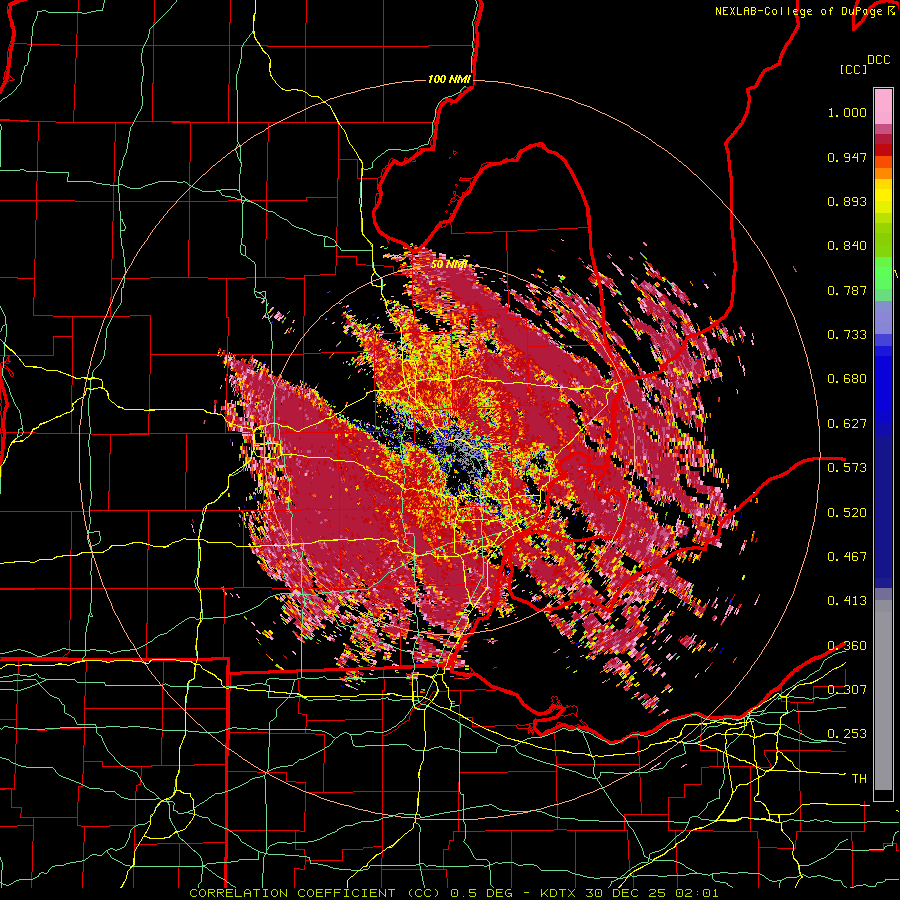The image size is (900, 900).
Task: Select the 0.787 legend value
Action: [847, 290]
